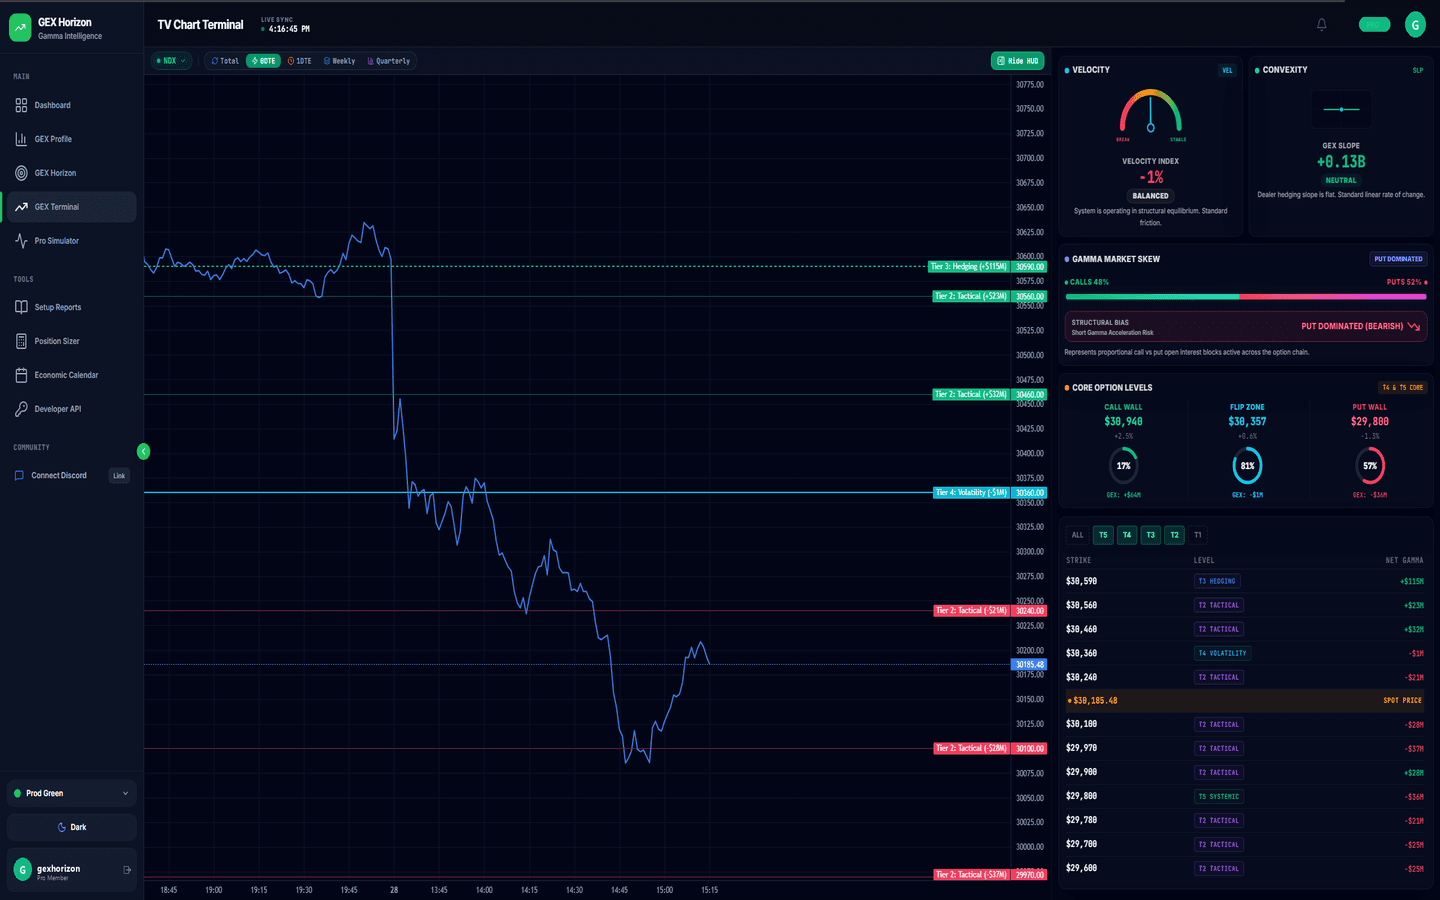Click the Link button beside Connect Discord
Screen dimensions: 1440x900
[119, 476]
